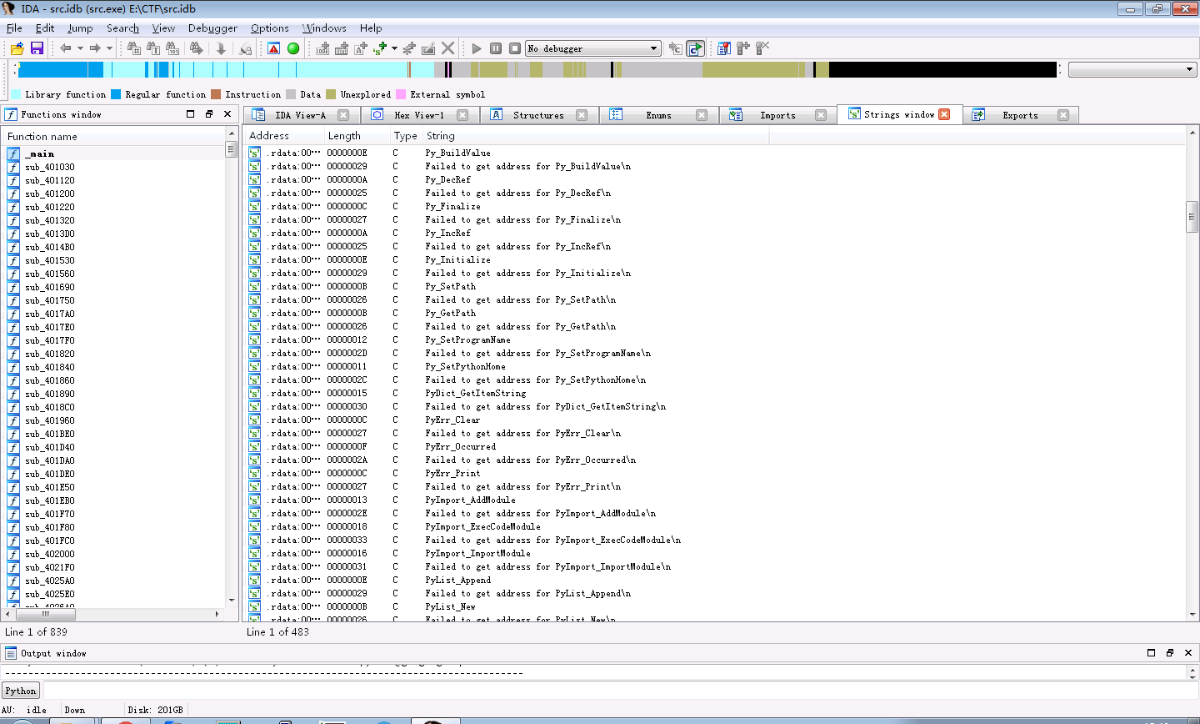Click the Regular function color swatch
Screen dimensions: 1200x724
click(115, 95)
